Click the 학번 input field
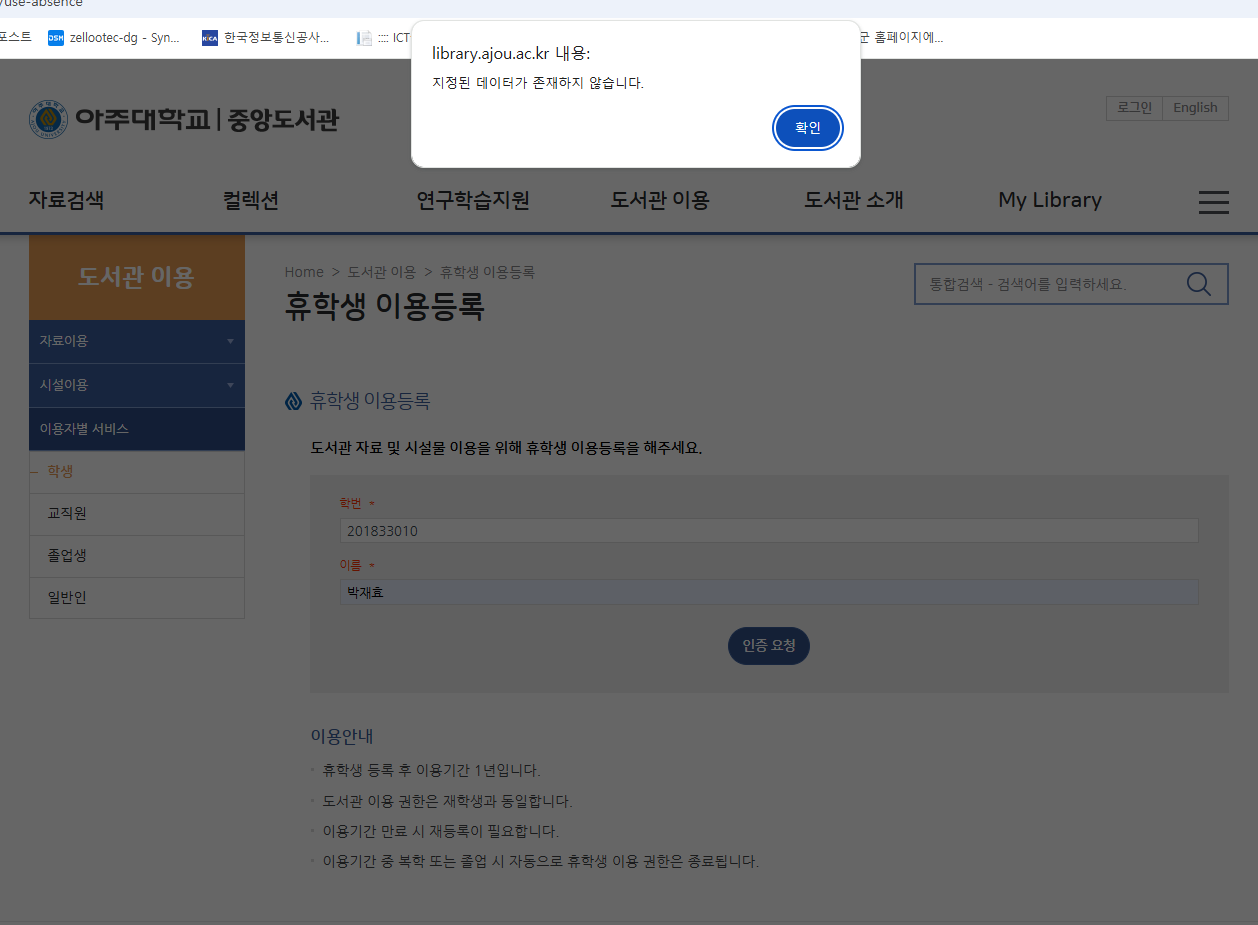Viewport: 1258px width, 925px height. pos(768,531)
